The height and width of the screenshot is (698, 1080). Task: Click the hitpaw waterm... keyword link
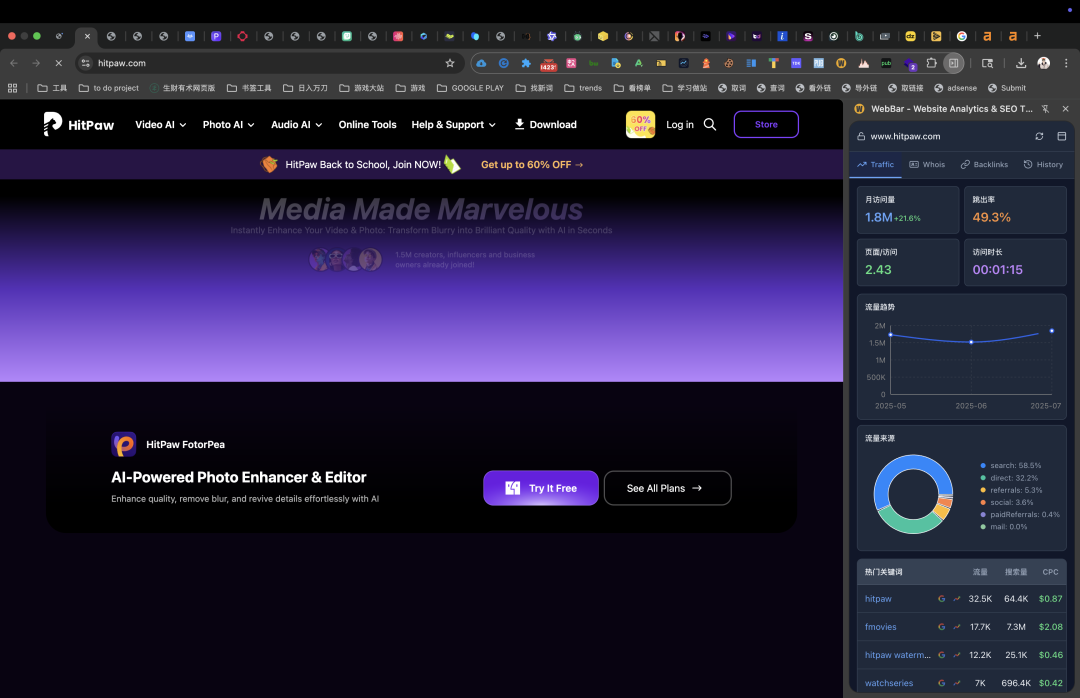click(x=897, y=655)
